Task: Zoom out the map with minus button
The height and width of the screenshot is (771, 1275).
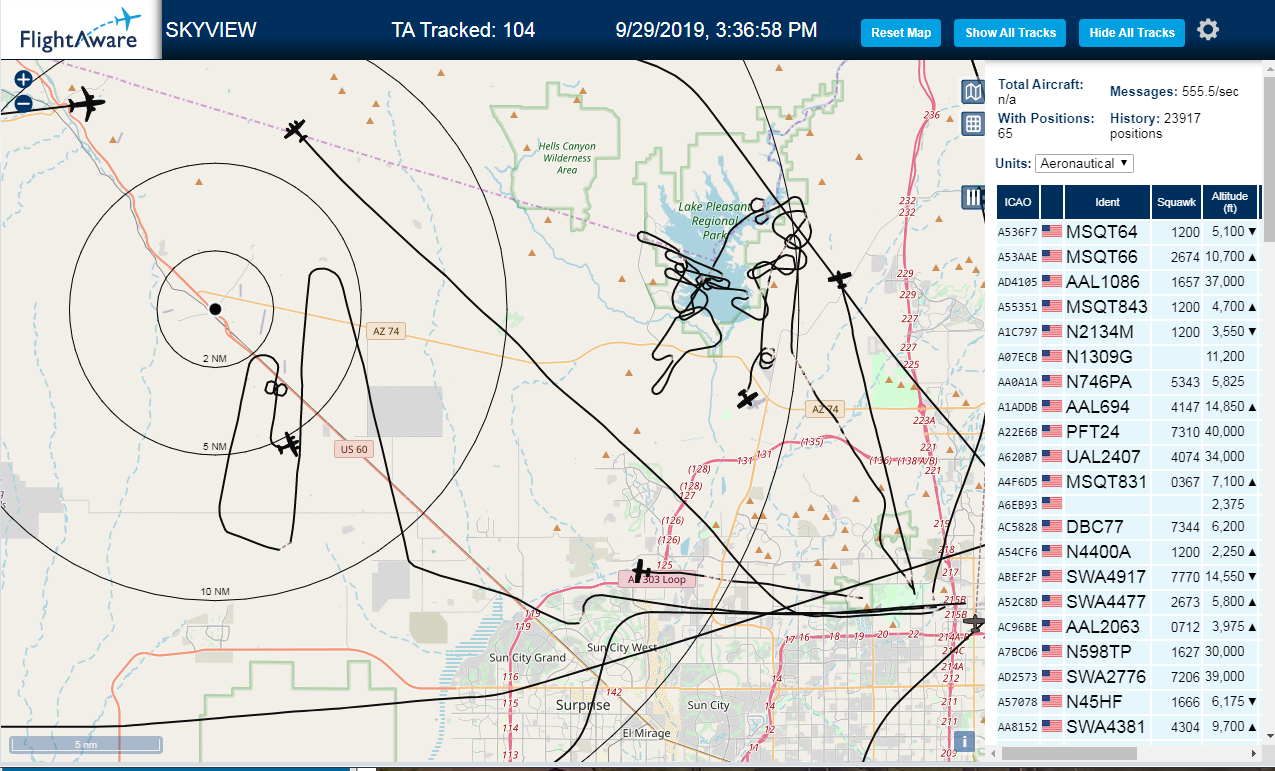Action: tap(23, 102)
